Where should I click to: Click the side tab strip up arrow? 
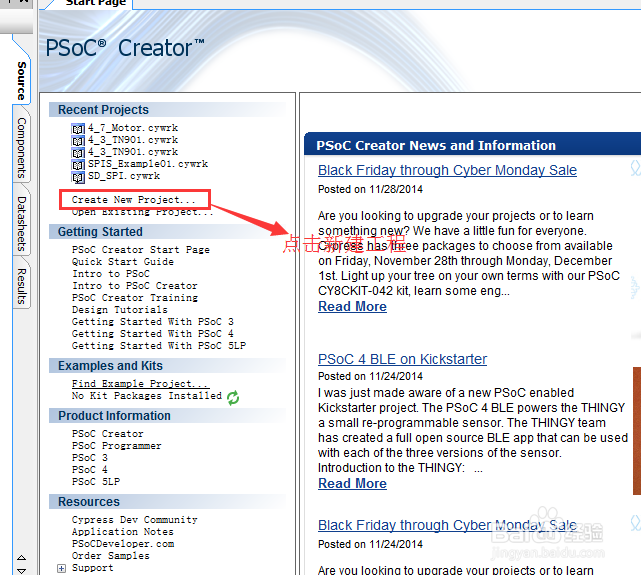point(22,558)
